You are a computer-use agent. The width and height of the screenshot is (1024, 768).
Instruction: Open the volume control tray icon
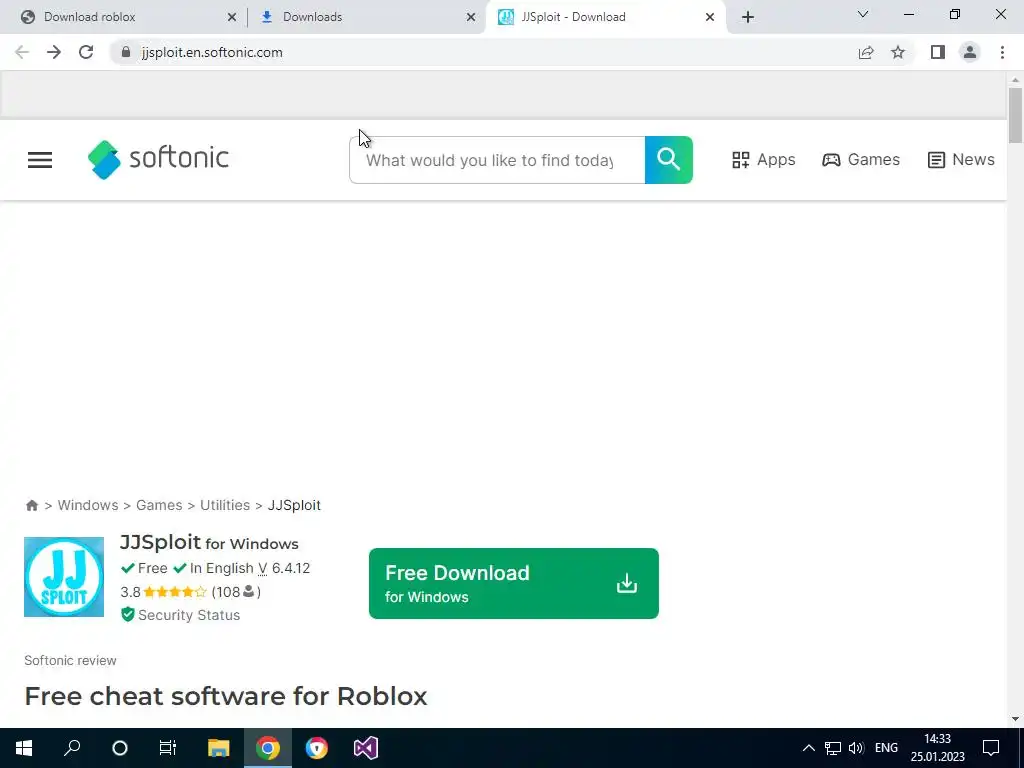click(x=856, y=748)
